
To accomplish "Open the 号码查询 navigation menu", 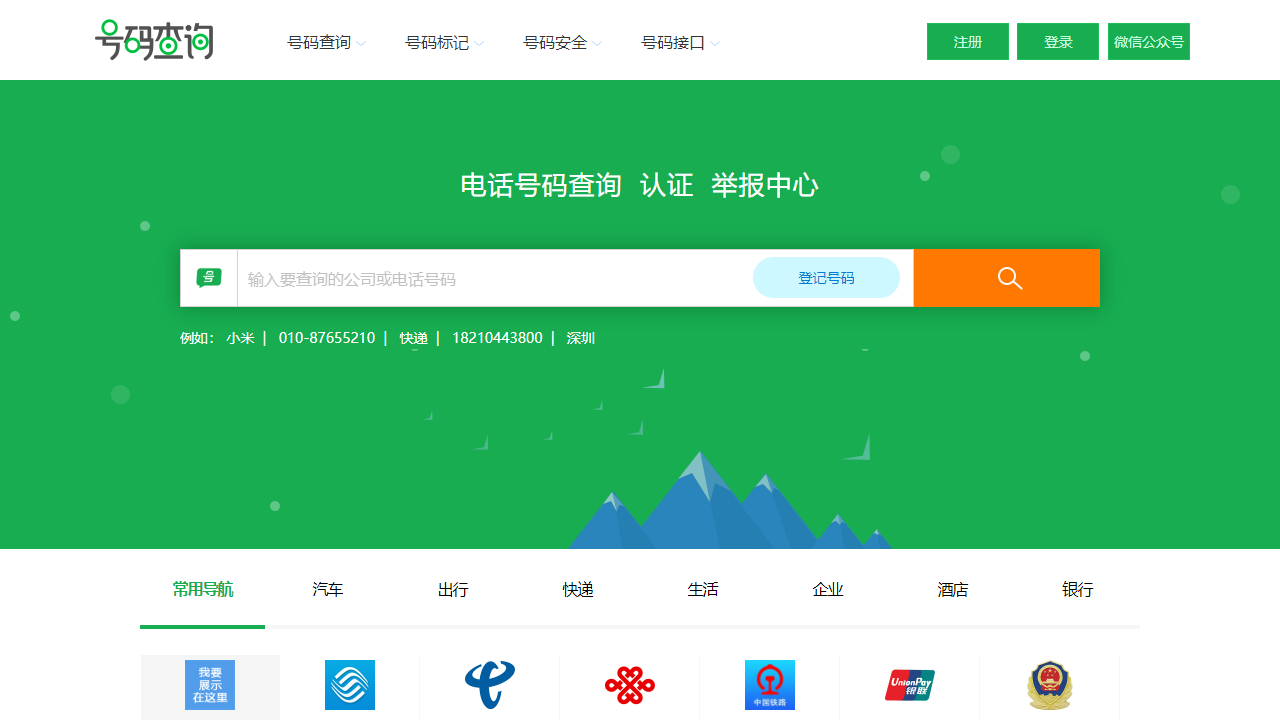I will tap(319, 43).
